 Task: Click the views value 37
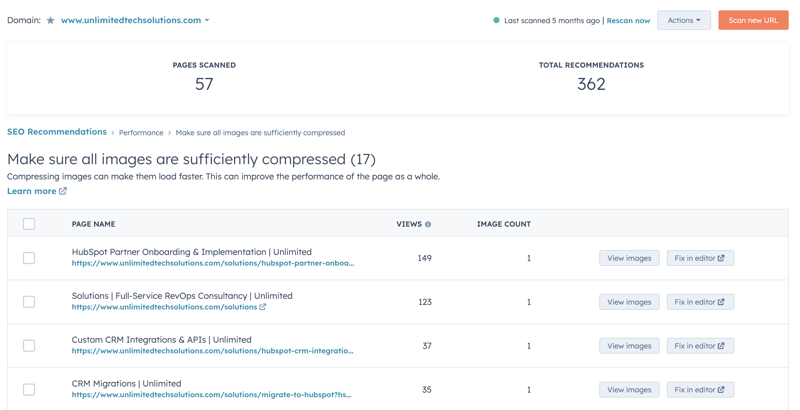[x=427, y=346]
